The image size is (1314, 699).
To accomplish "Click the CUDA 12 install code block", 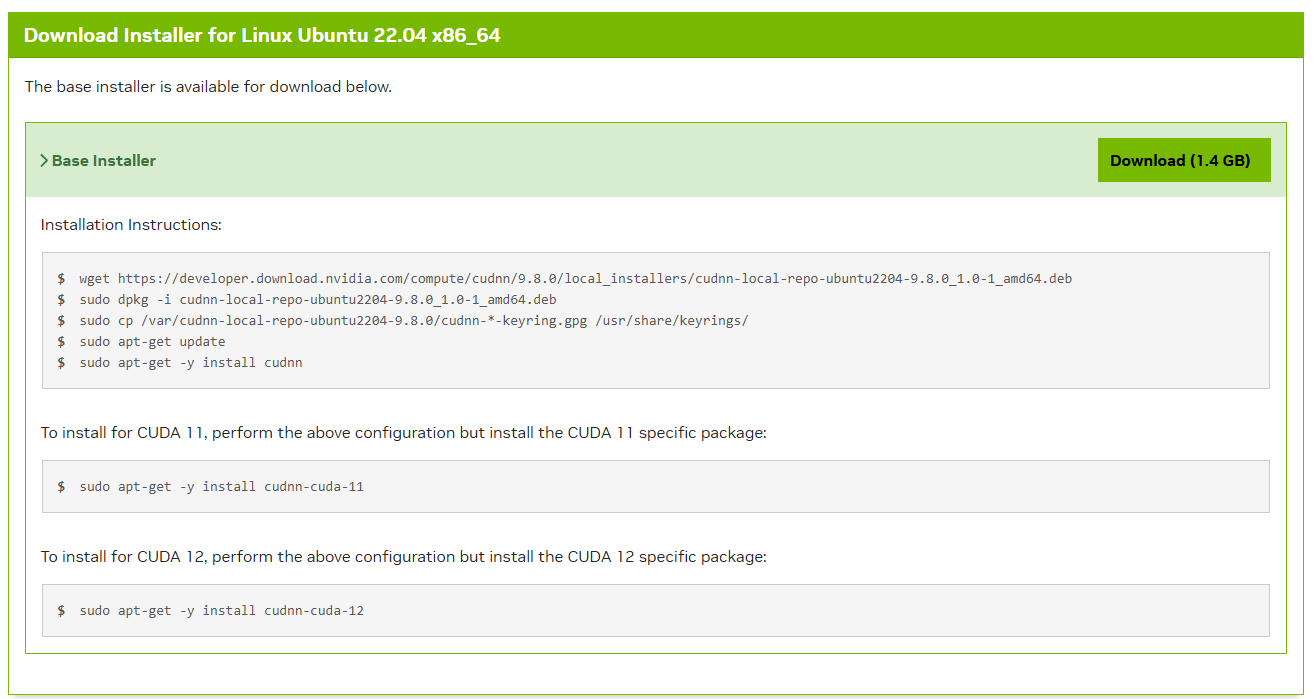I will (x=657, y=610).
